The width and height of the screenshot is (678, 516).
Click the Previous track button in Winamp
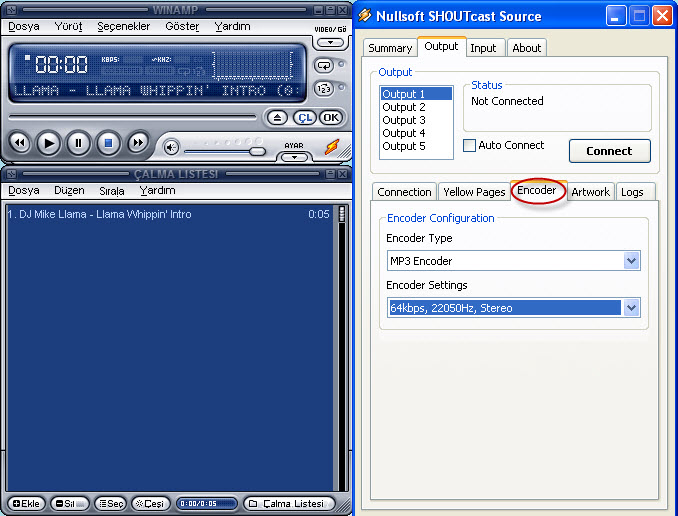pyautogui.click(x=19, y=143)
